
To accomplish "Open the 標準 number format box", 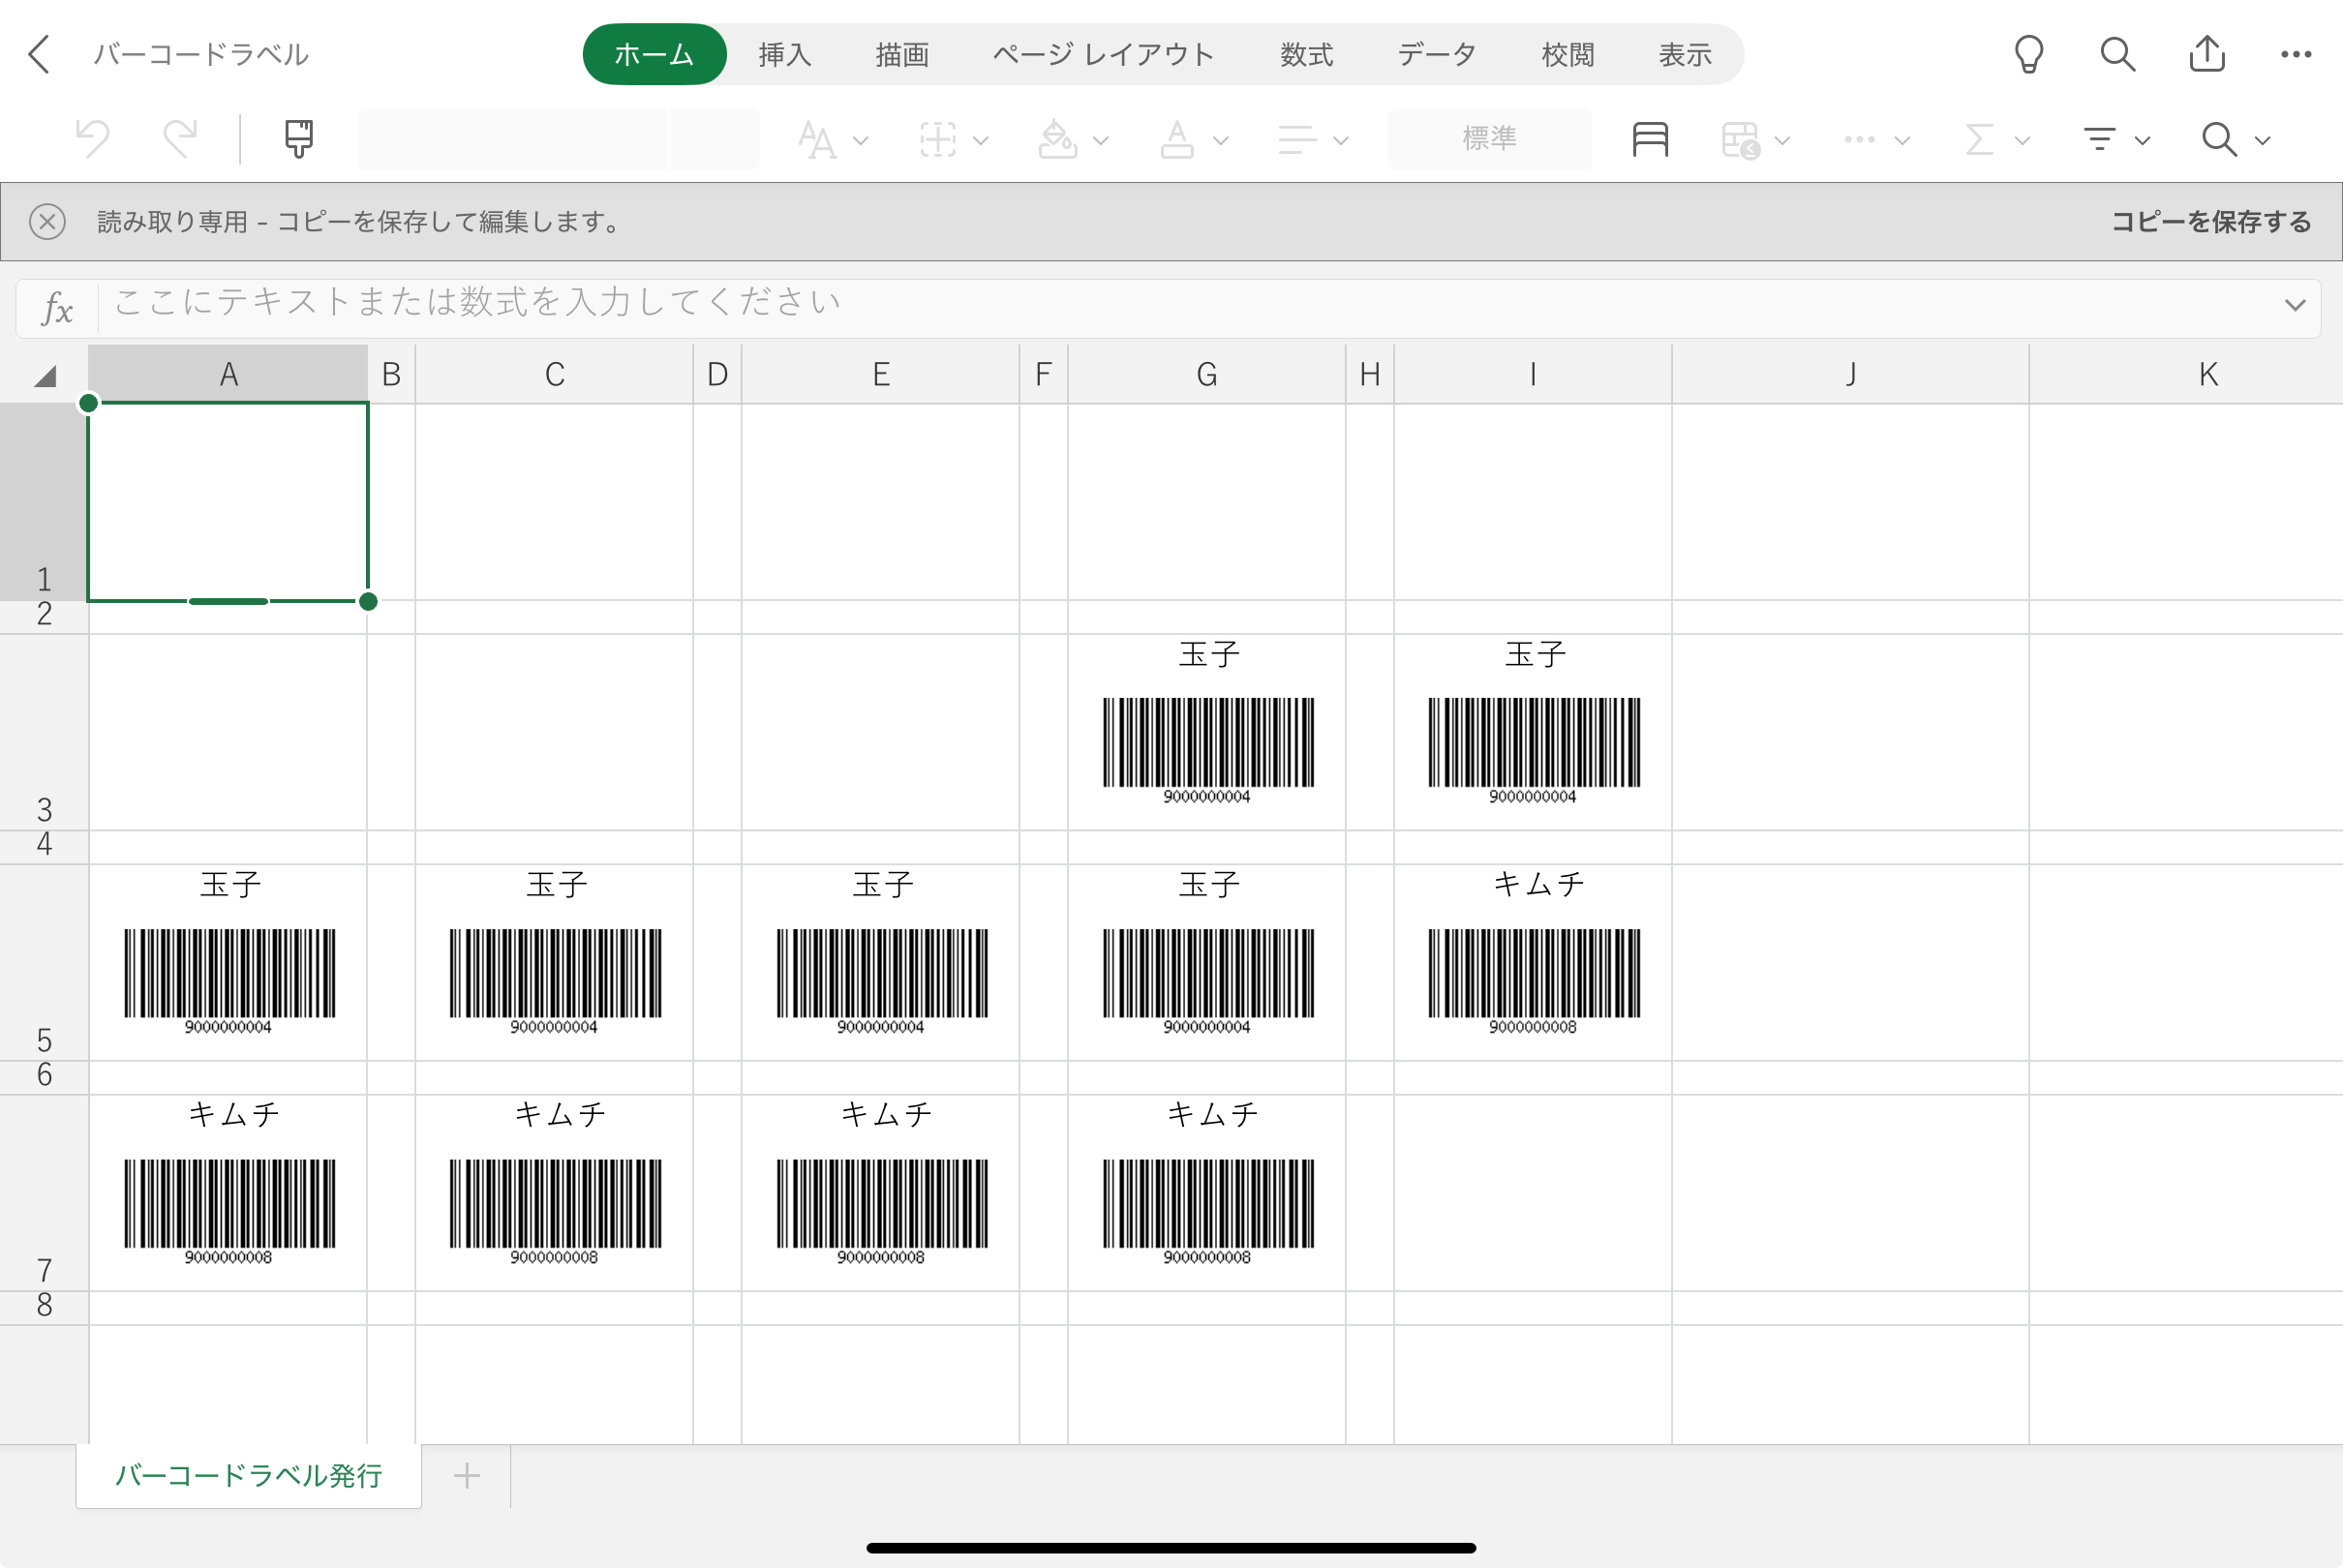I will [x=1489, y=139].
